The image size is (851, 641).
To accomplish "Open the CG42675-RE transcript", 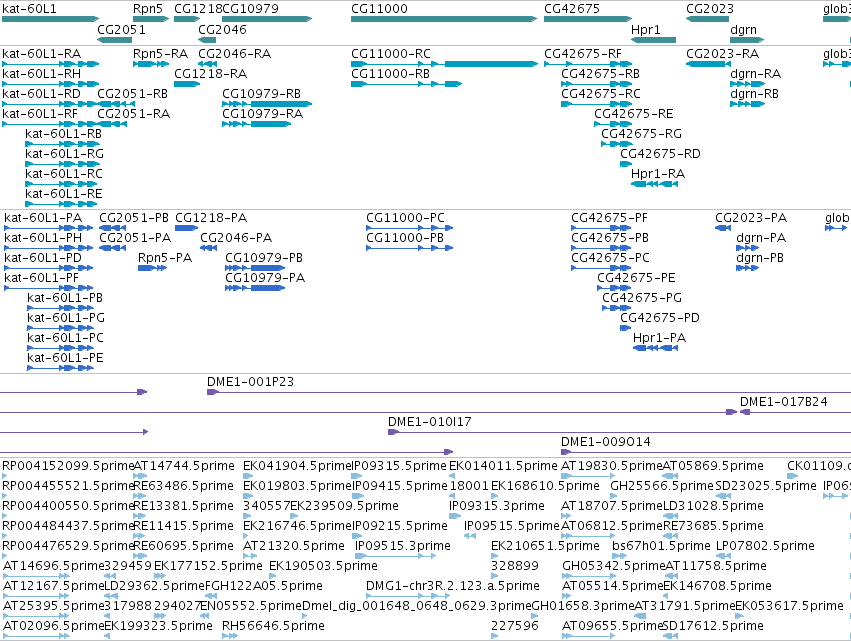I will [x=613, y=124].
